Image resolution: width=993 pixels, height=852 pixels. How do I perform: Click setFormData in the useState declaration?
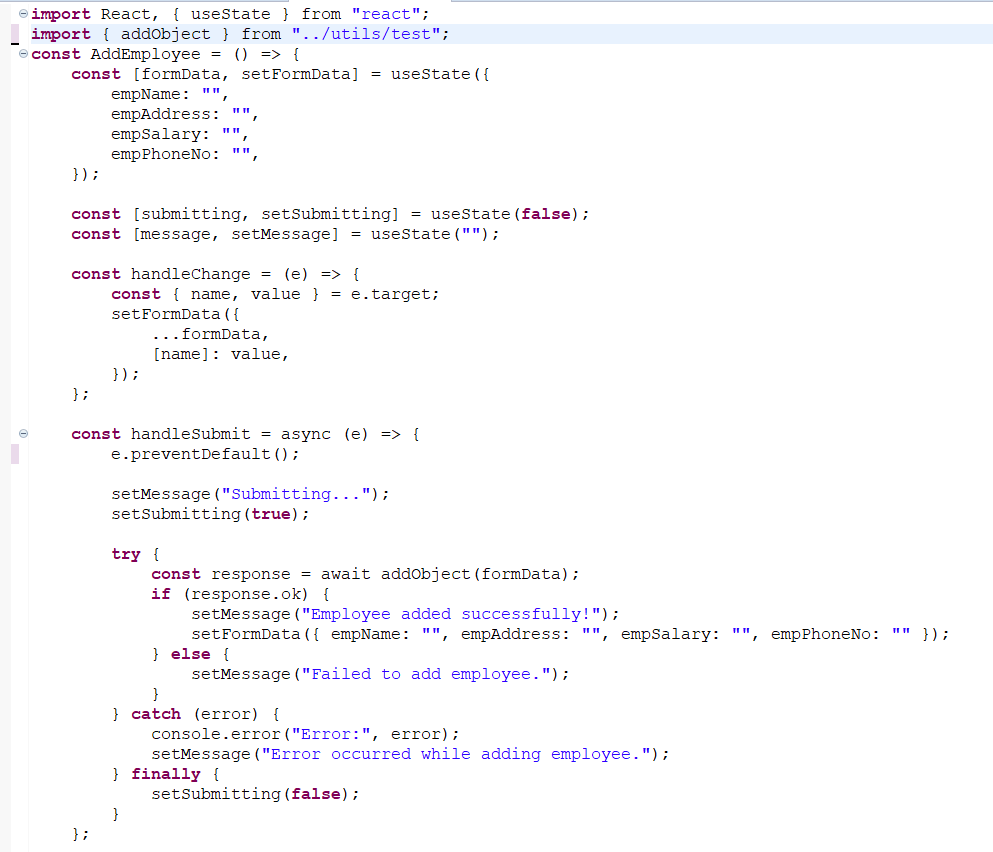coord(296,74)
